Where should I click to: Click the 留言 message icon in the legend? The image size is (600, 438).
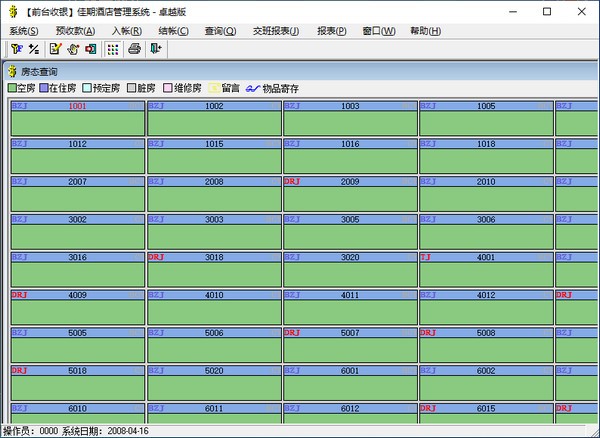click(x=214, y=88)
